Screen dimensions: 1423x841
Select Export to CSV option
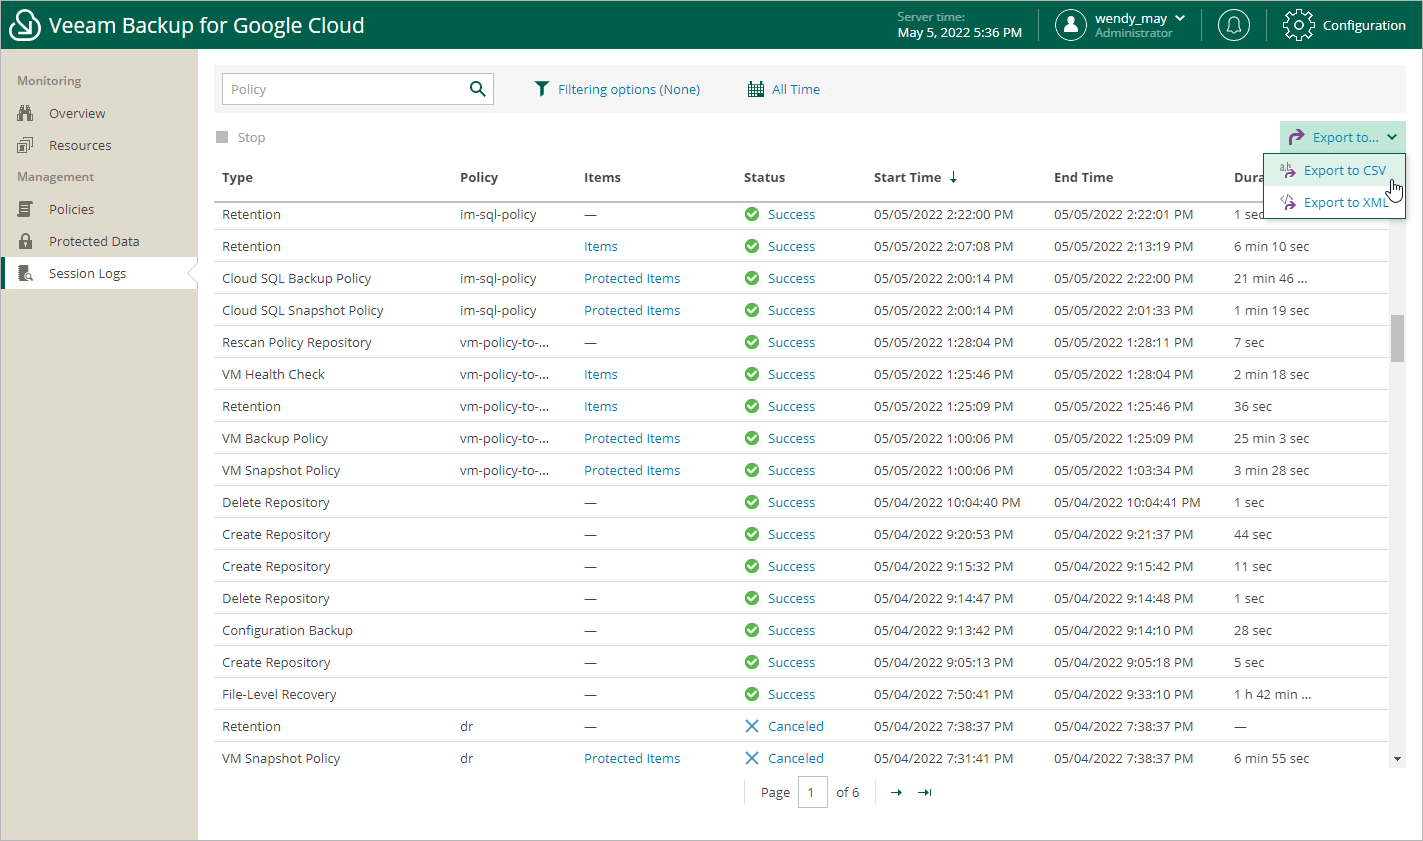[x=1344, y=170]
